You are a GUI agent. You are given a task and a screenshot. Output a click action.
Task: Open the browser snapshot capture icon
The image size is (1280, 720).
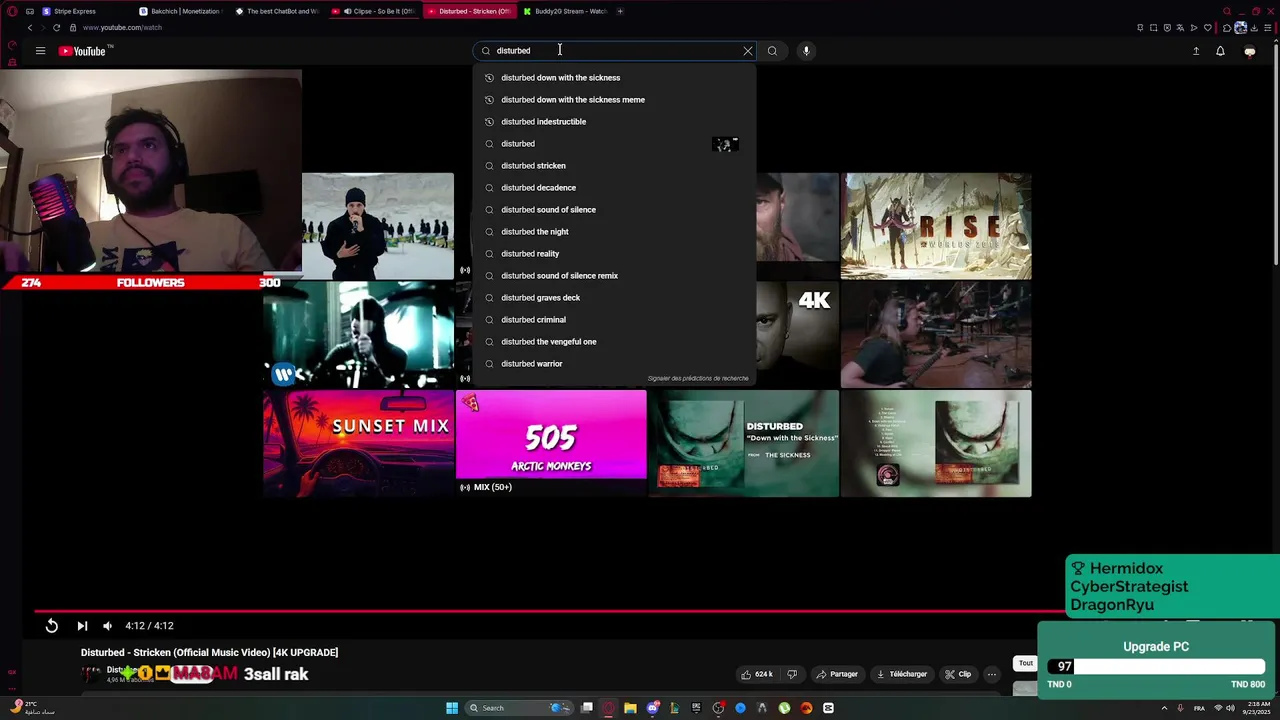[x=1153, y=28]
